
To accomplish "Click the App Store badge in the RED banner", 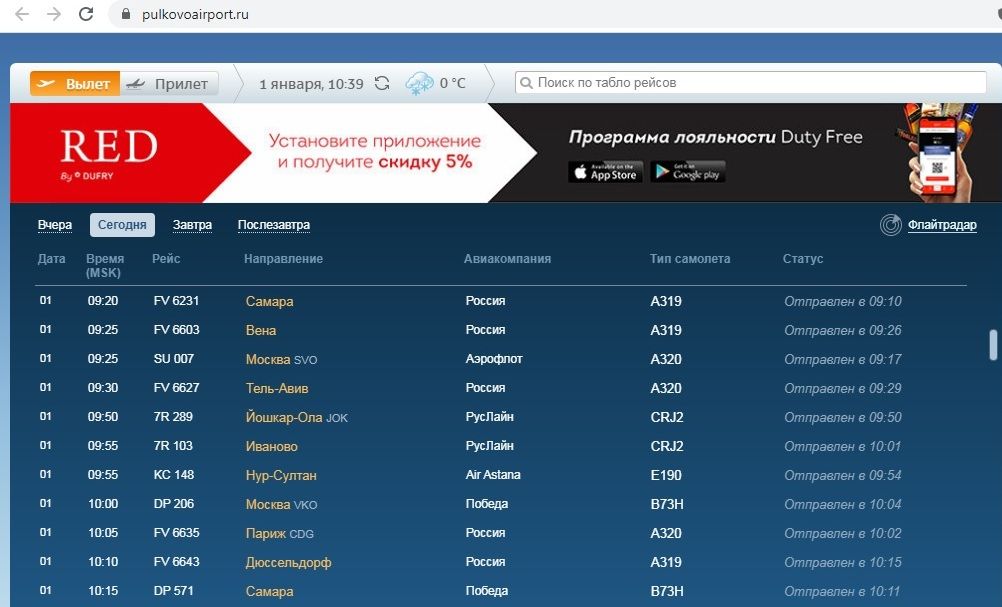I will pyautogui.click(x=604, y=171).
